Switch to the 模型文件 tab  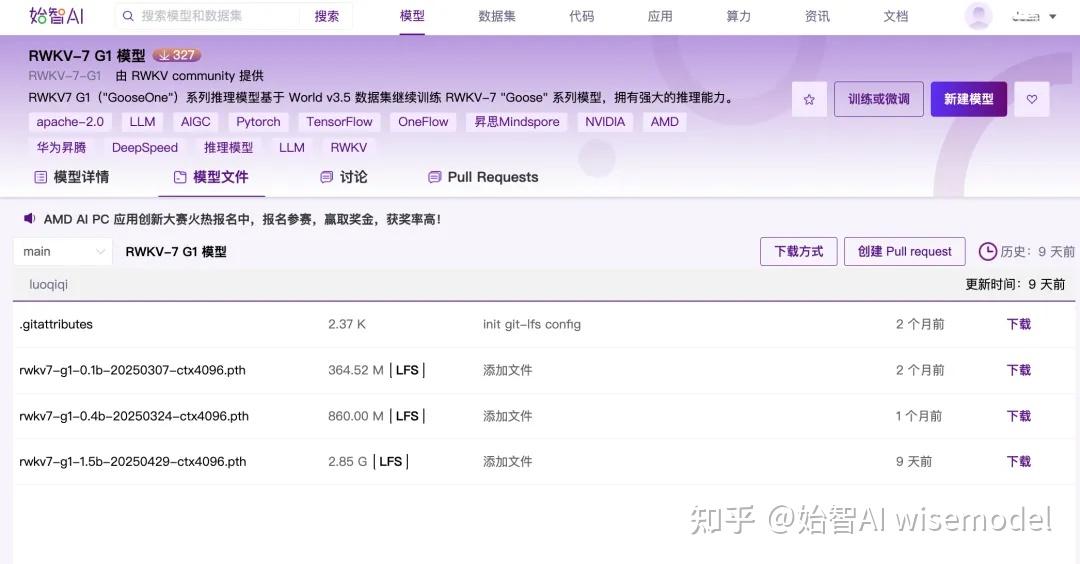211,177
